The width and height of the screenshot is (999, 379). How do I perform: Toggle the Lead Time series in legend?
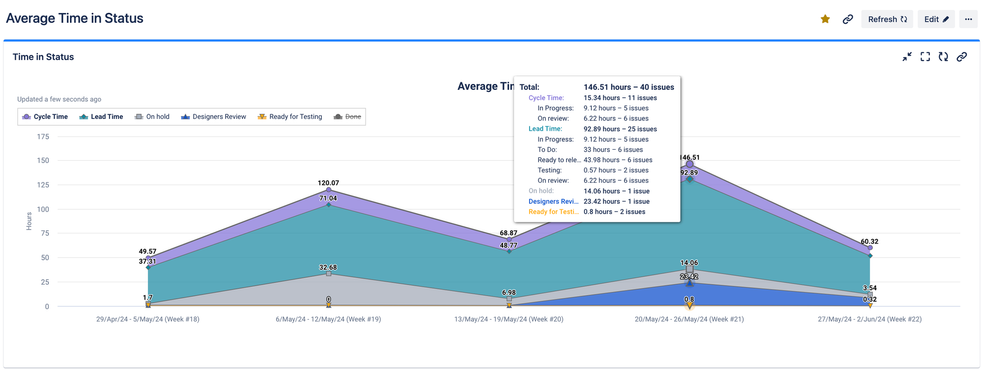pyautogui.click(x=97, y=117)
